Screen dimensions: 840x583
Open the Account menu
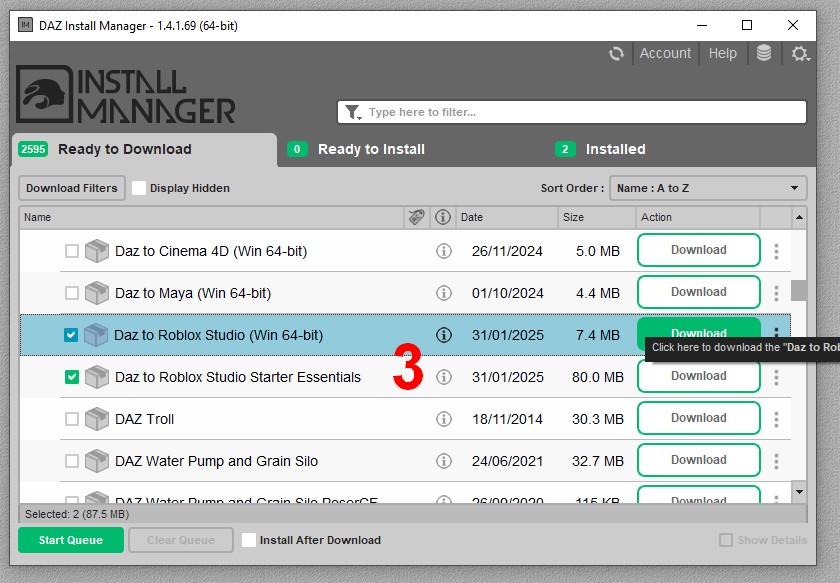[x=665, y=53]
